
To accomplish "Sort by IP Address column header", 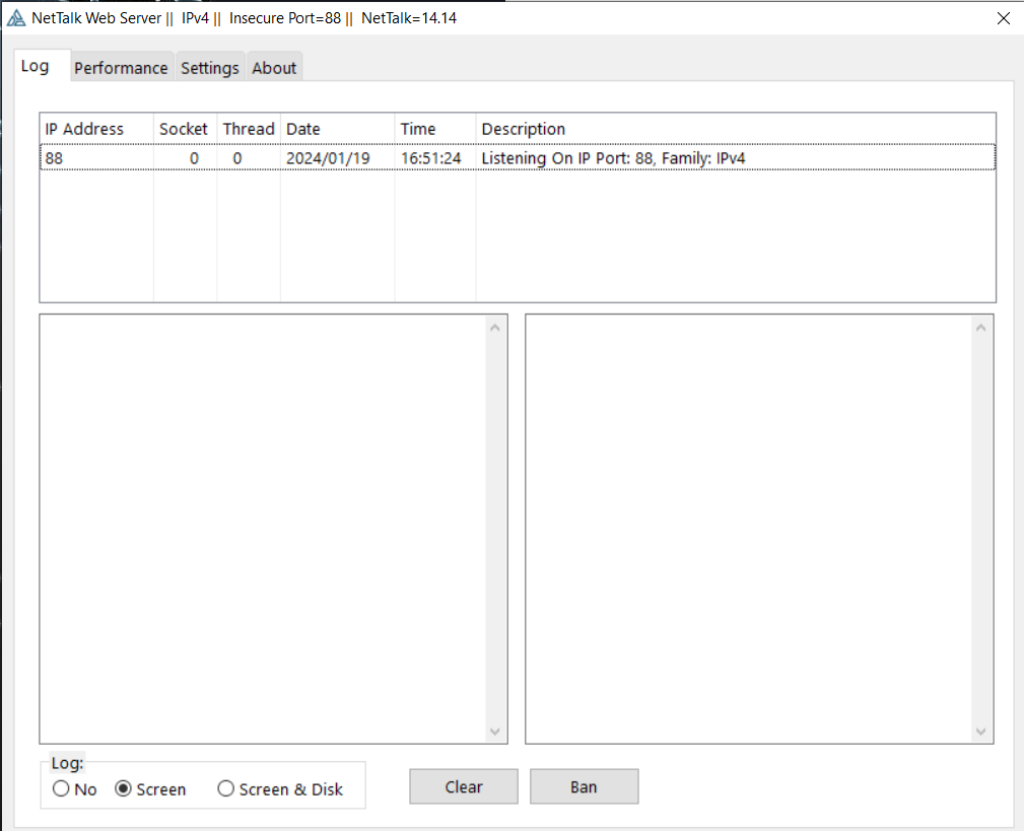I will click(x=85, y=129).
